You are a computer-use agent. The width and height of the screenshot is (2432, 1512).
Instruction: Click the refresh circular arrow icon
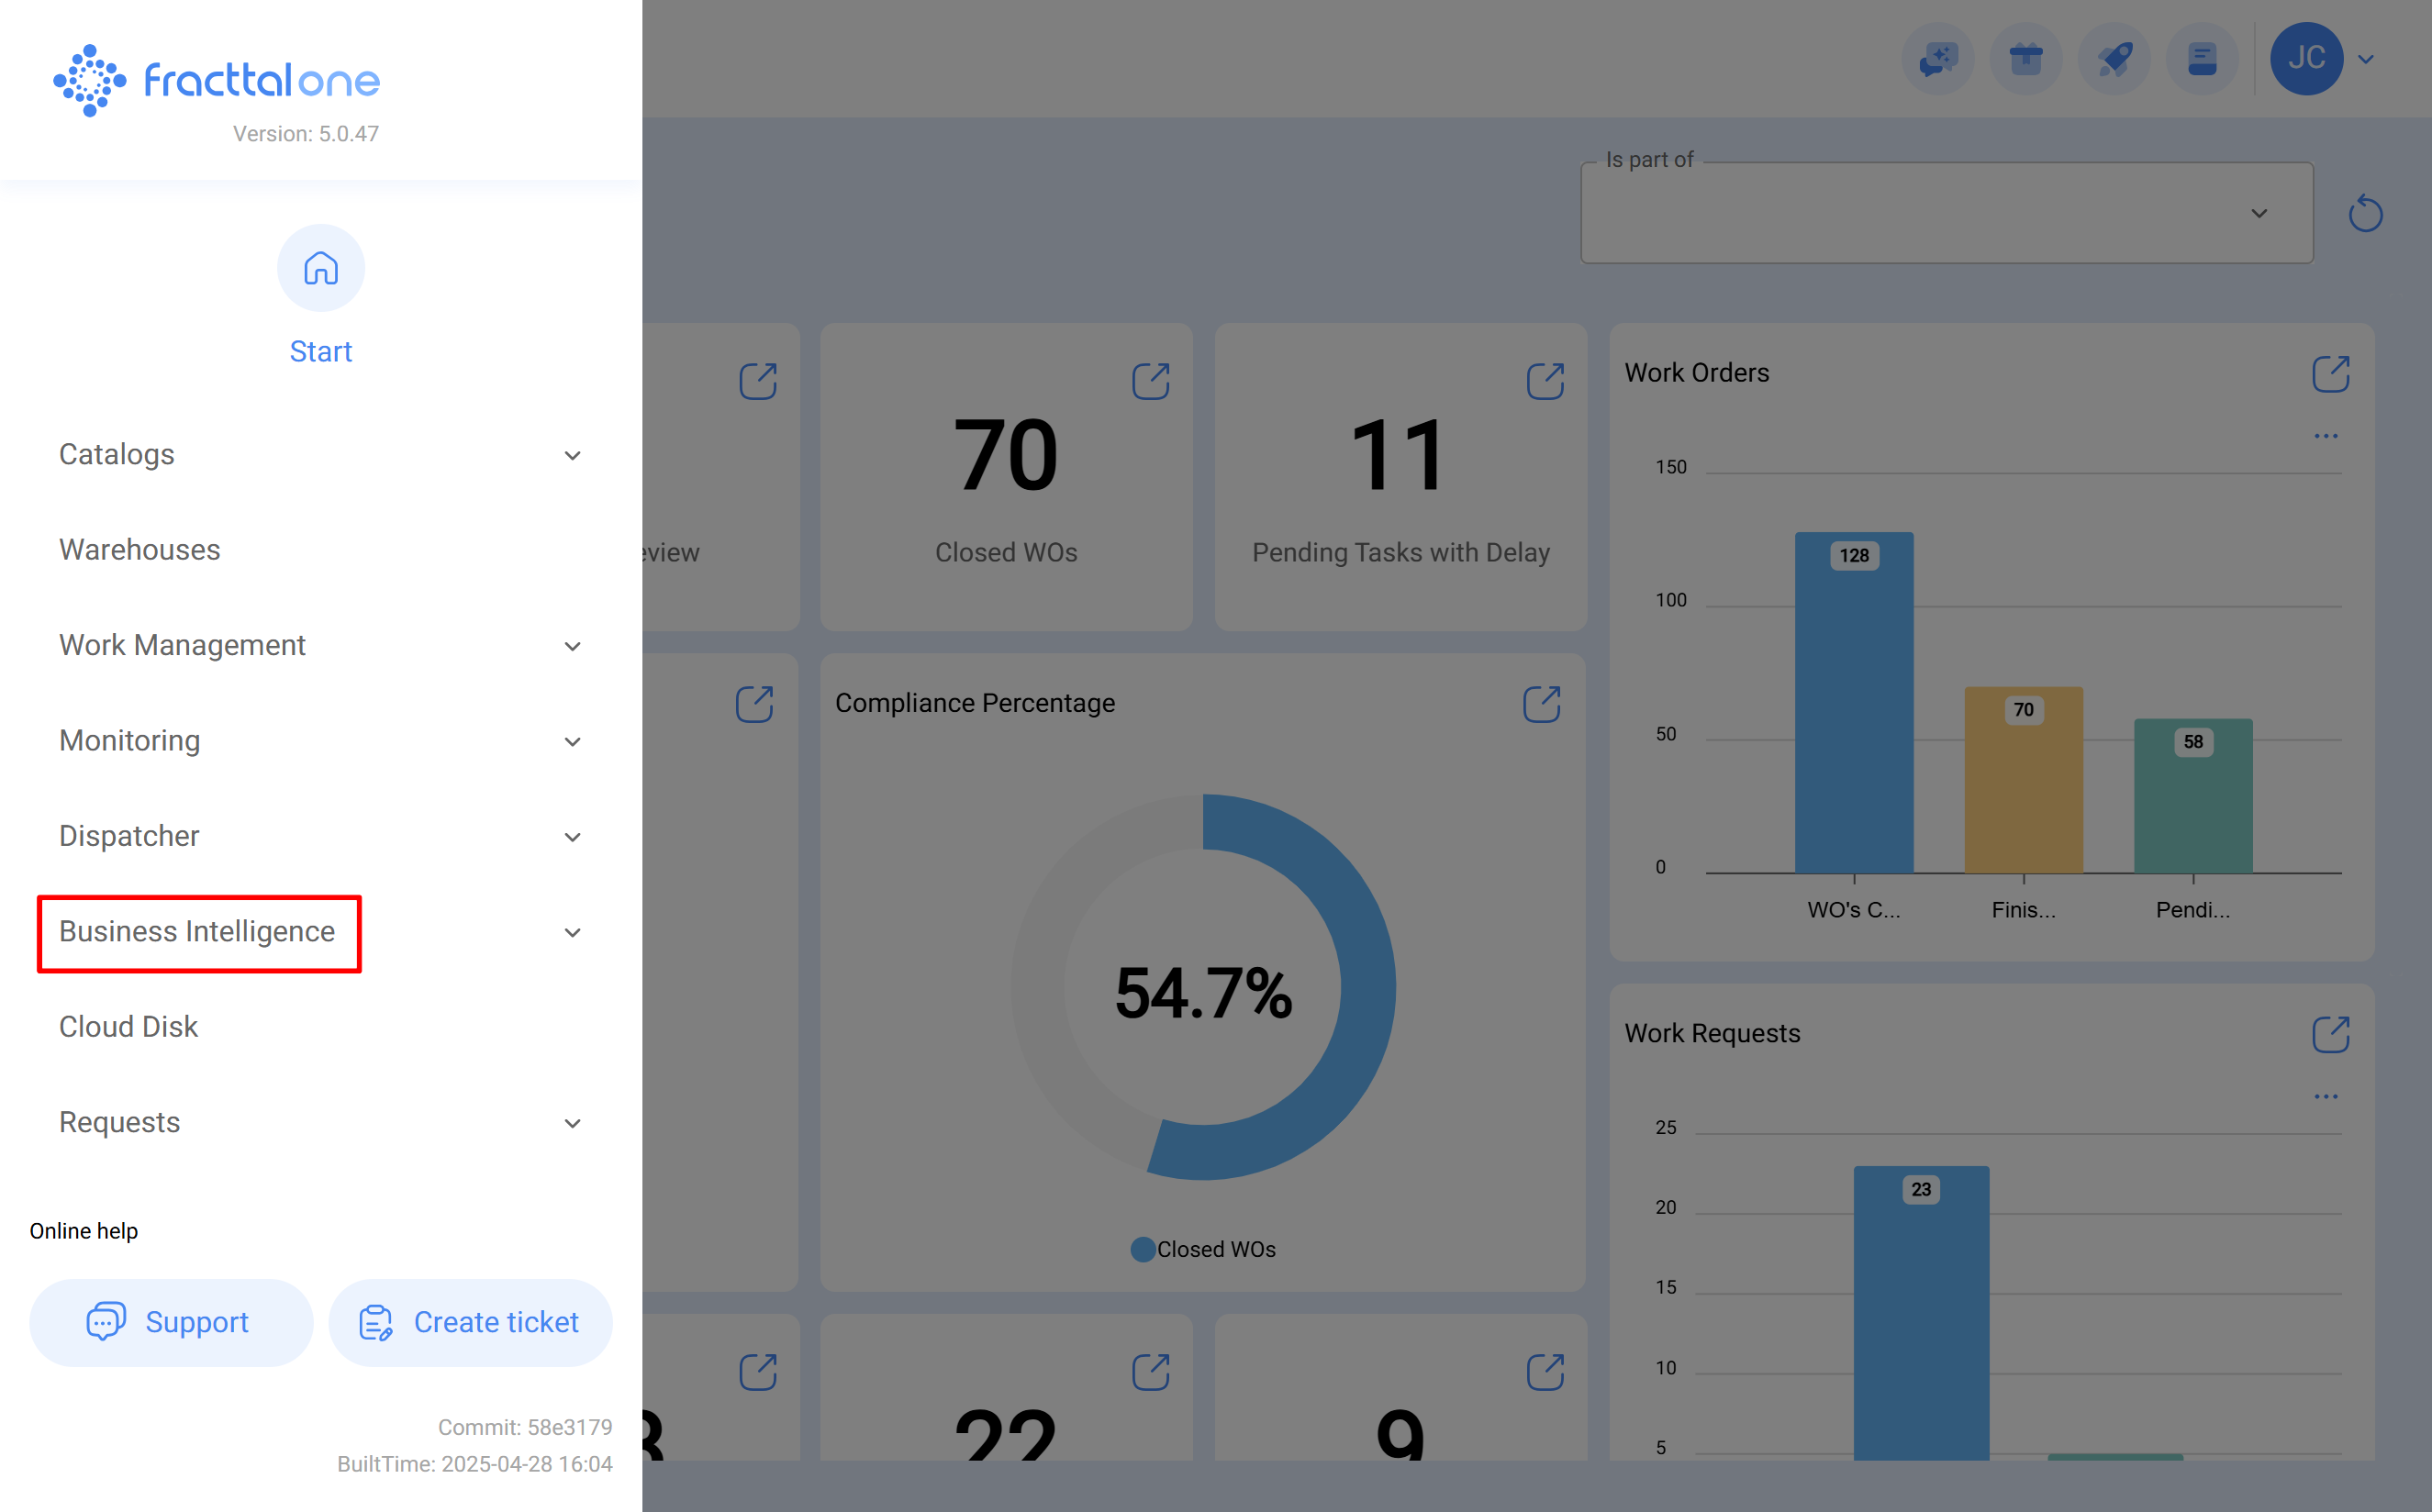[2364, 212]
